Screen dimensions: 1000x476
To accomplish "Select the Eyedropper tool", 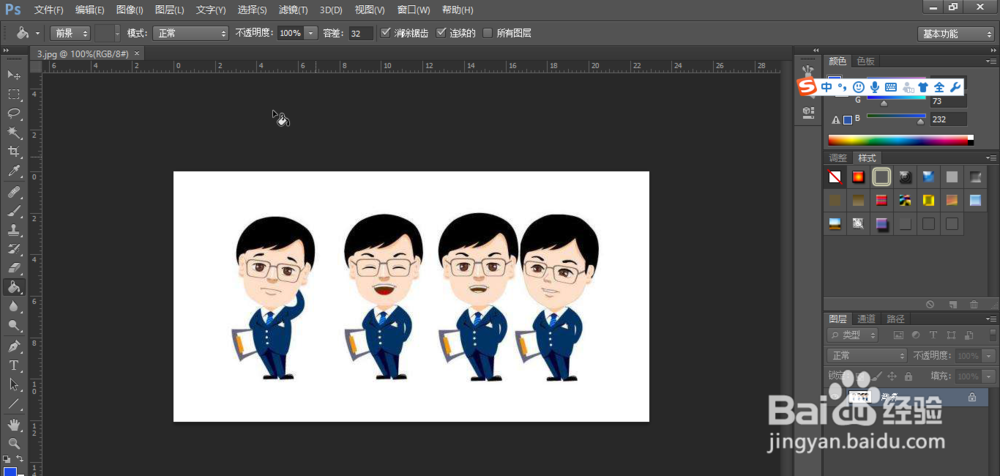I will (x=14, y=171).
